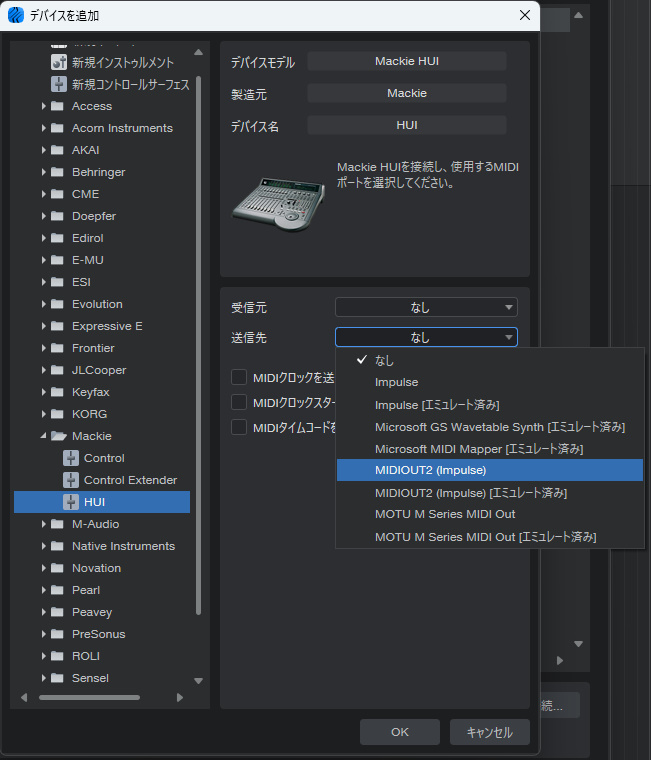This screenshot has width=651, height=760.
Task: Select MOTU M Series MIDI Out
Action: coord(445,514)
